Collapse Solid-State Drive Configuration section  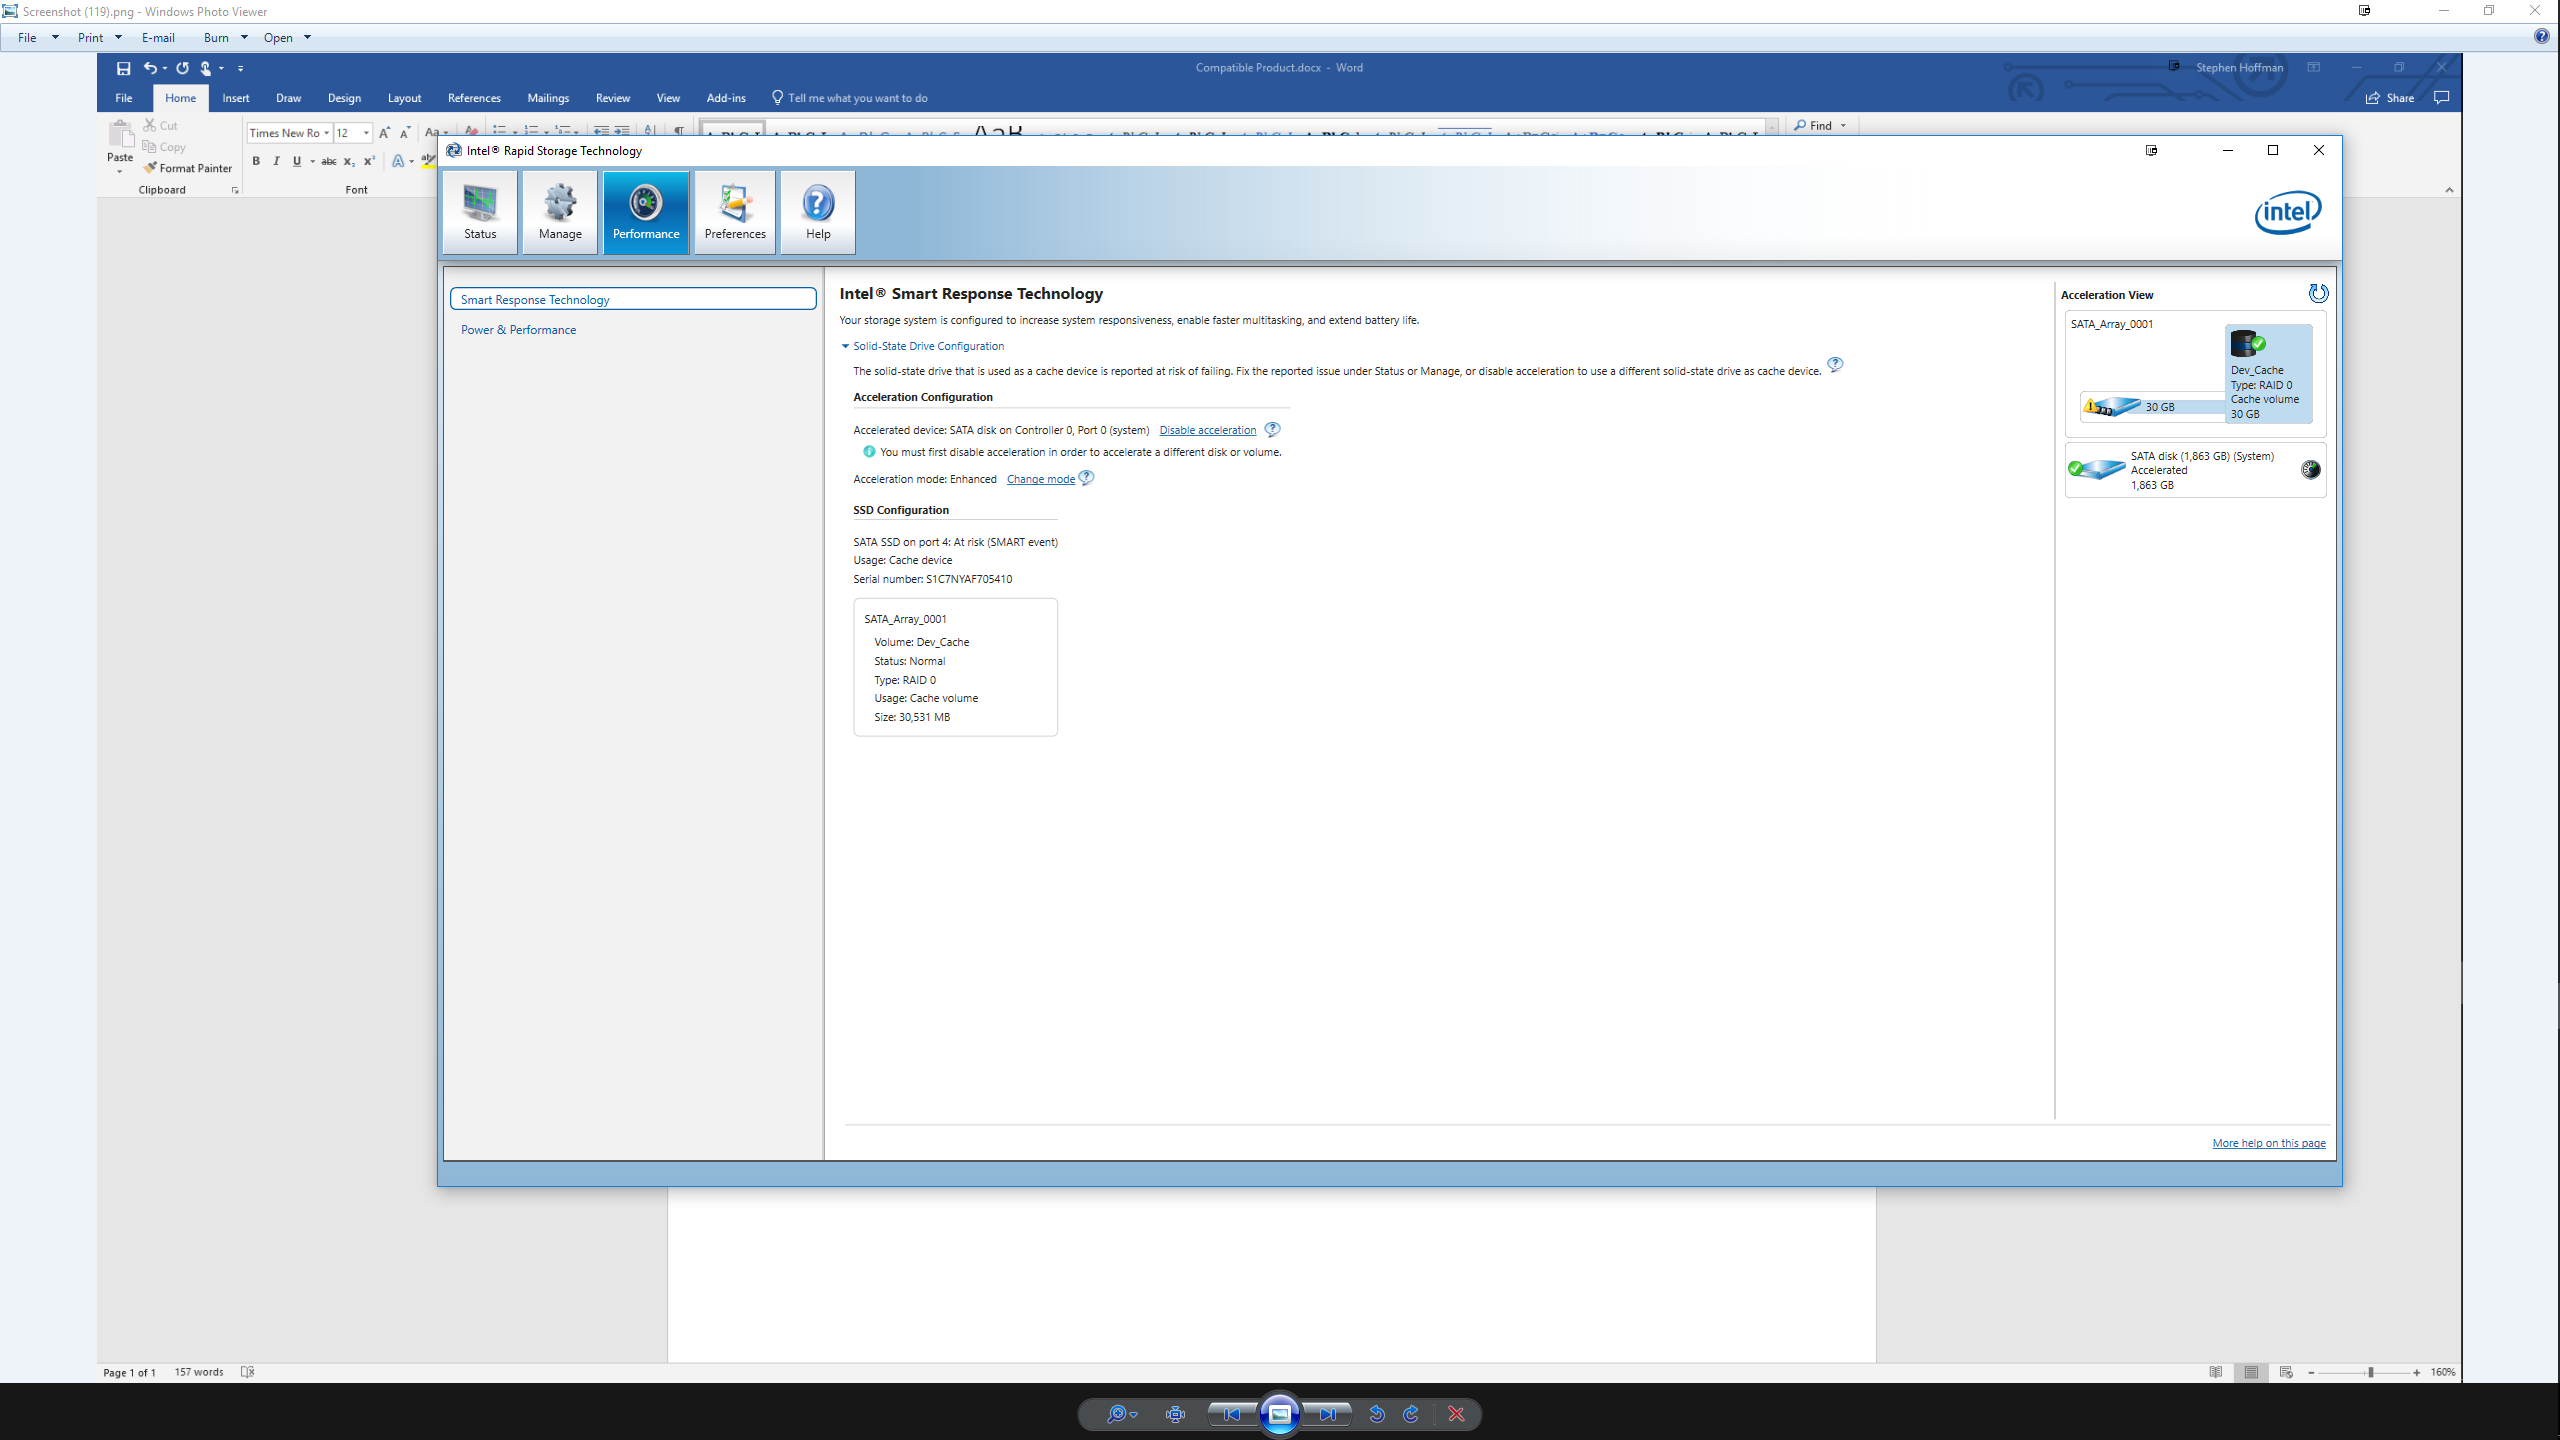click(845, 346)
